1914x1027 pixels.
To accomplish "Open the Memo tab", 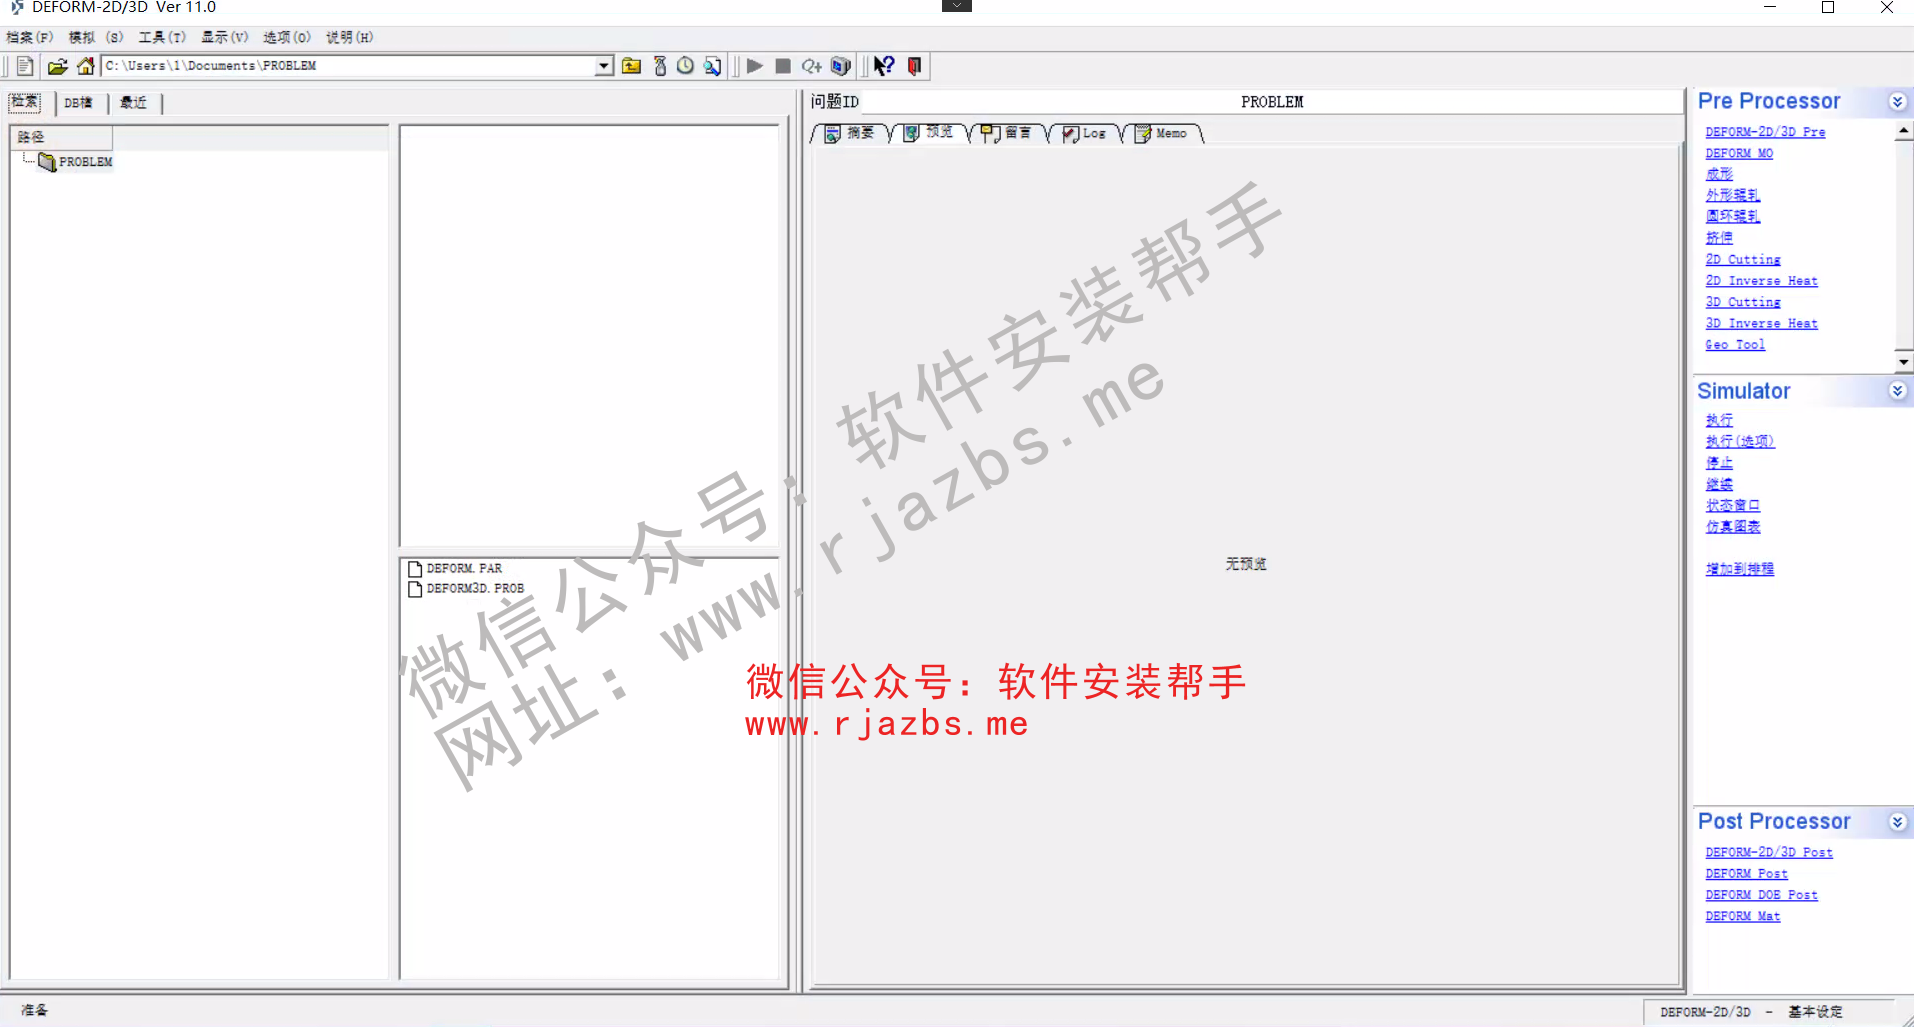I will pos(1161,133).
